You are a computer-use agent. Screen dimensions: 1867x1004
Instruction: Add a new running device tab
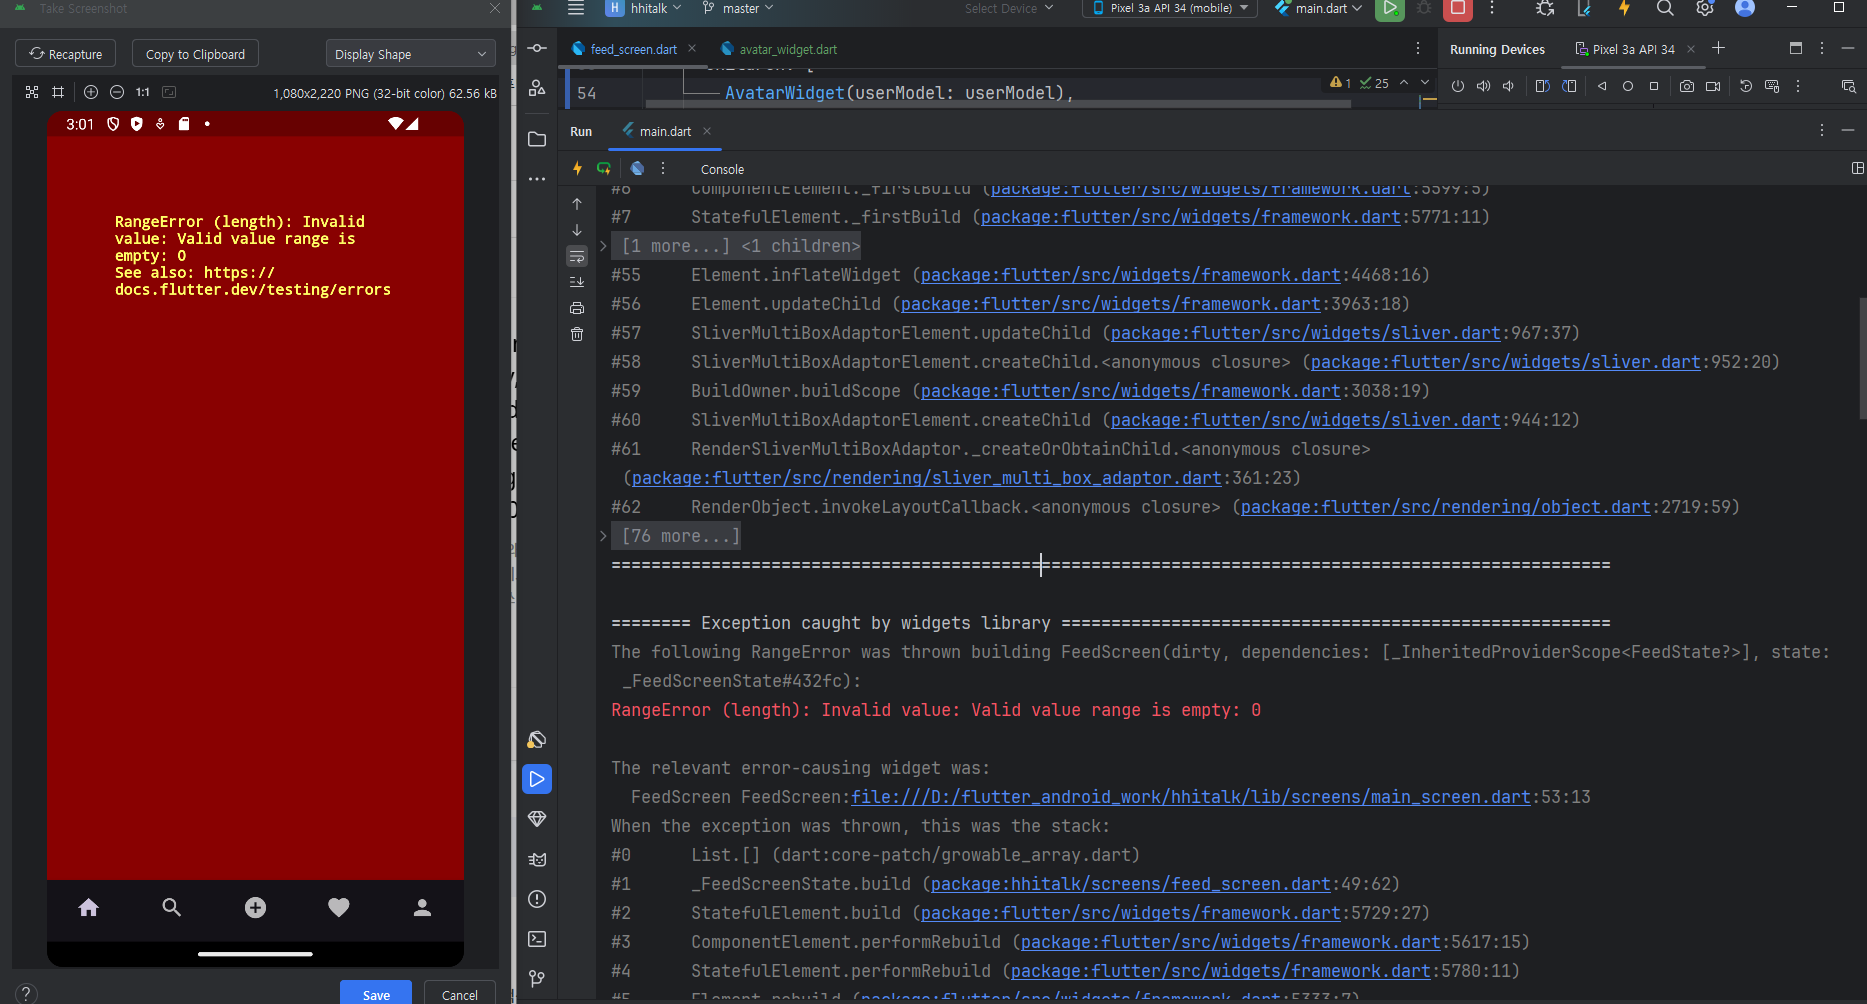pyautogui.click(x=1718, y=48)
